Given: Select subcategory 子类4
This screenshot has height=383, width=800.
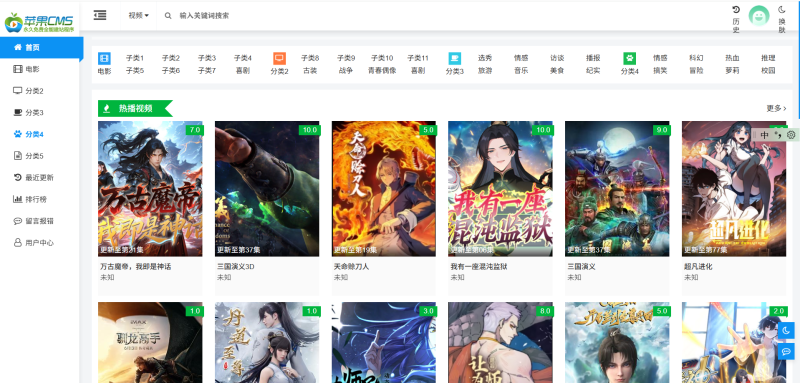Looking at the screenshot, I should pyautogui.click(x=243, y=58).
